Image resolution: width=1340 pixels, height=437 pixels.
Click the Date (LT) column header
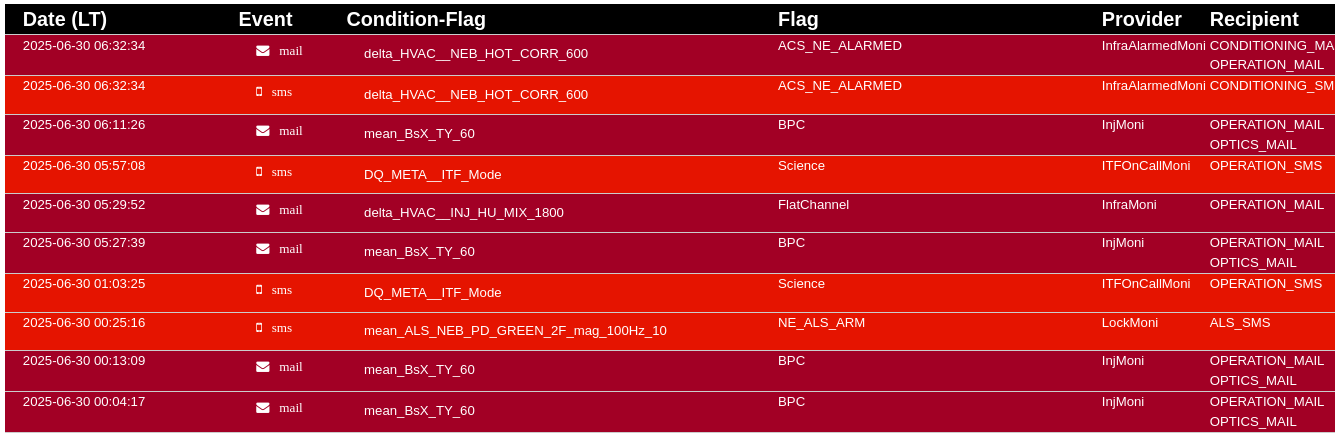click(x=65, y=19)
